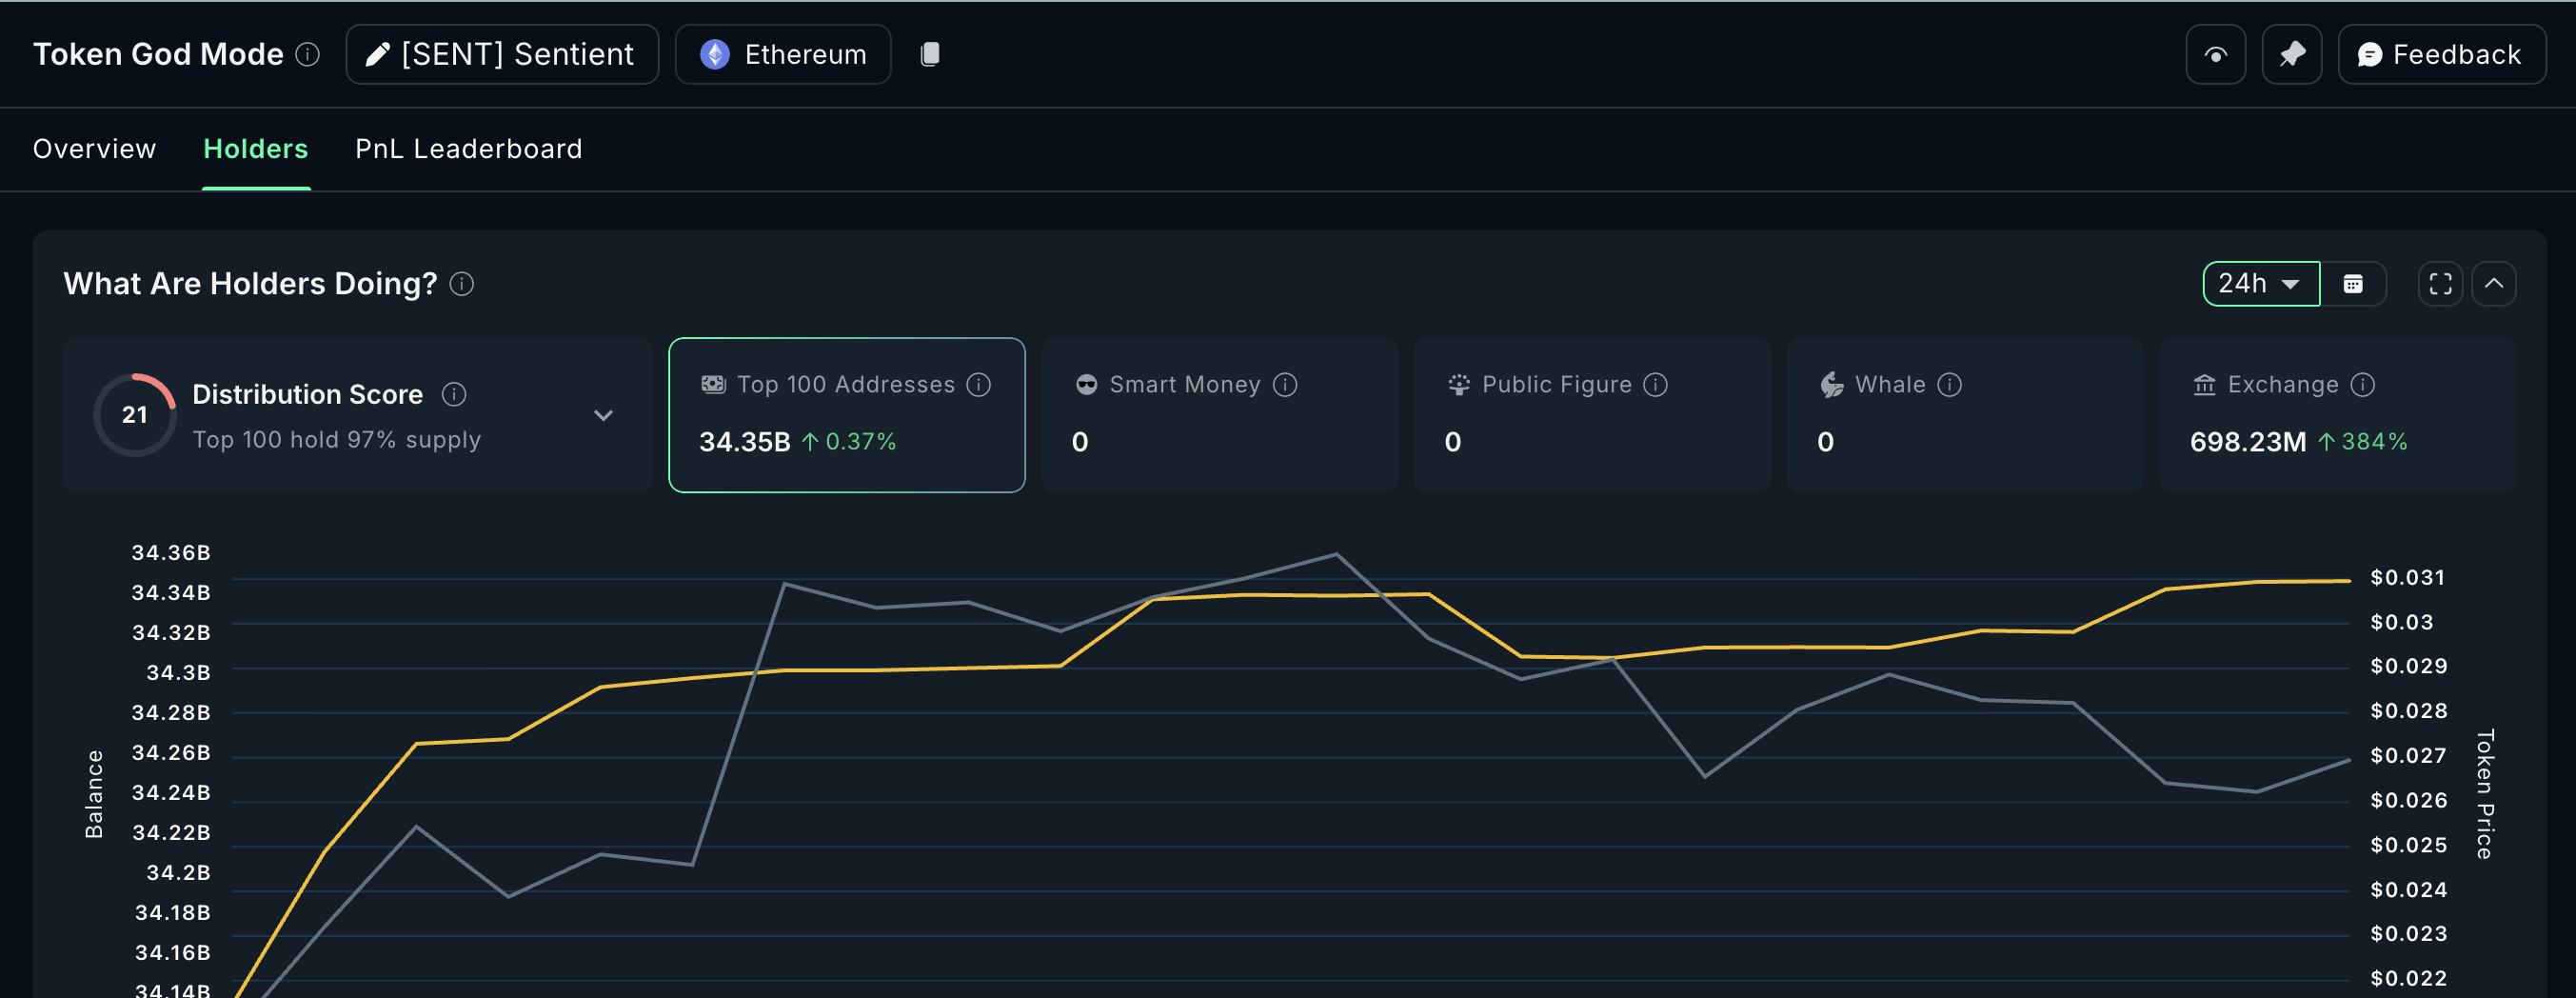Collapse the What Are Holders Doing panel
This screenshot has width=2576, height=998.
[x=2495, y=283]
